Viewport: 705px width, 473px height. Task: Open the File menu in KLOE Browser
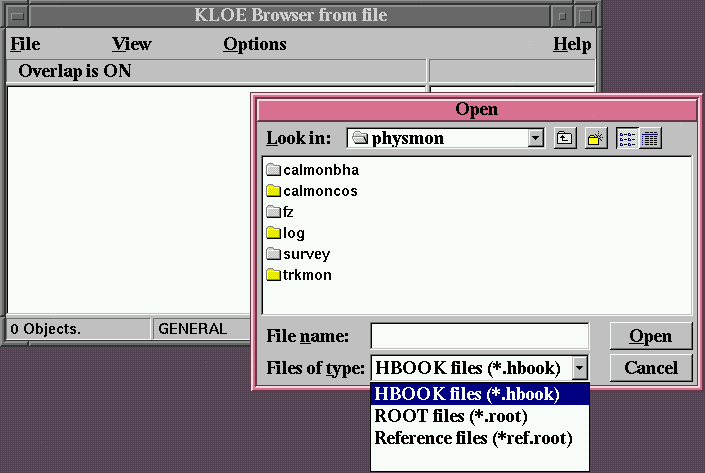pos(25,44)
